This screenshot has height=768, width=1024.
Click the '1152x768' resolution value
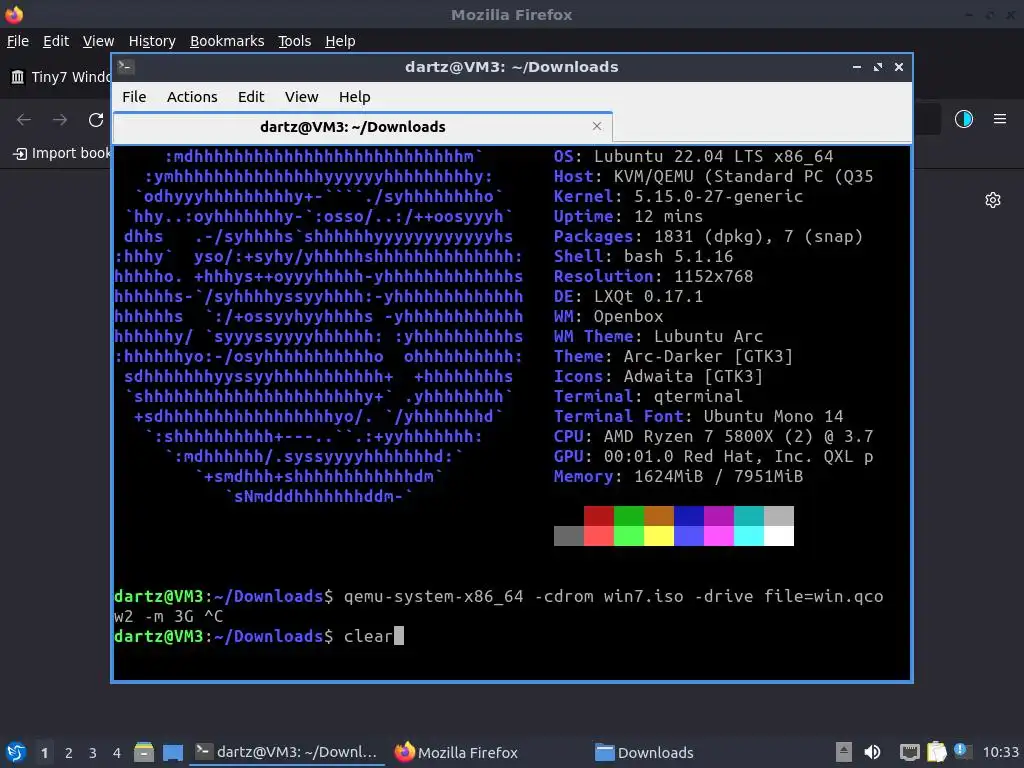click(x=713, y=276)
